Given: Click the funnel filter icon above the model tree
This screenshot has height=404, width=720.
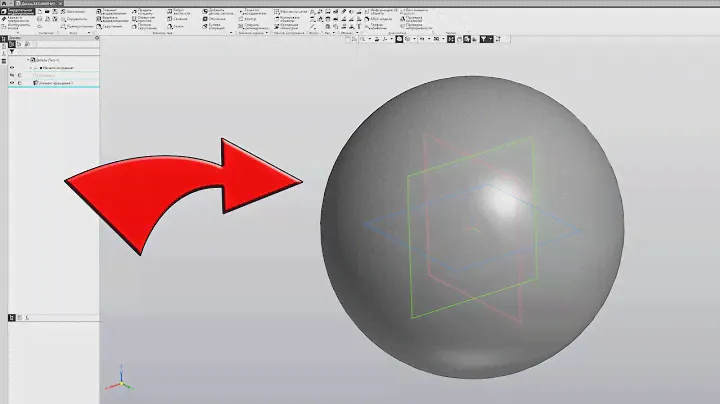Looking at the screenshot, I should tap(13, 50).
